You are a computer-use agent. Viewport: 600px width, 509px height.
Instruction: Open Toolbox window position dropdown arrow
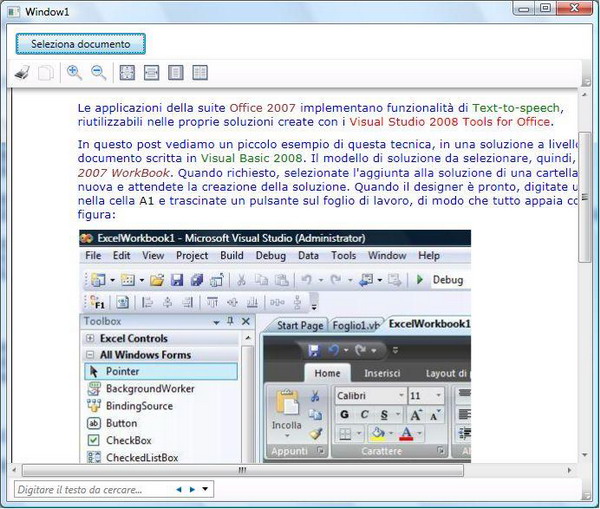[x=216, y=323]
